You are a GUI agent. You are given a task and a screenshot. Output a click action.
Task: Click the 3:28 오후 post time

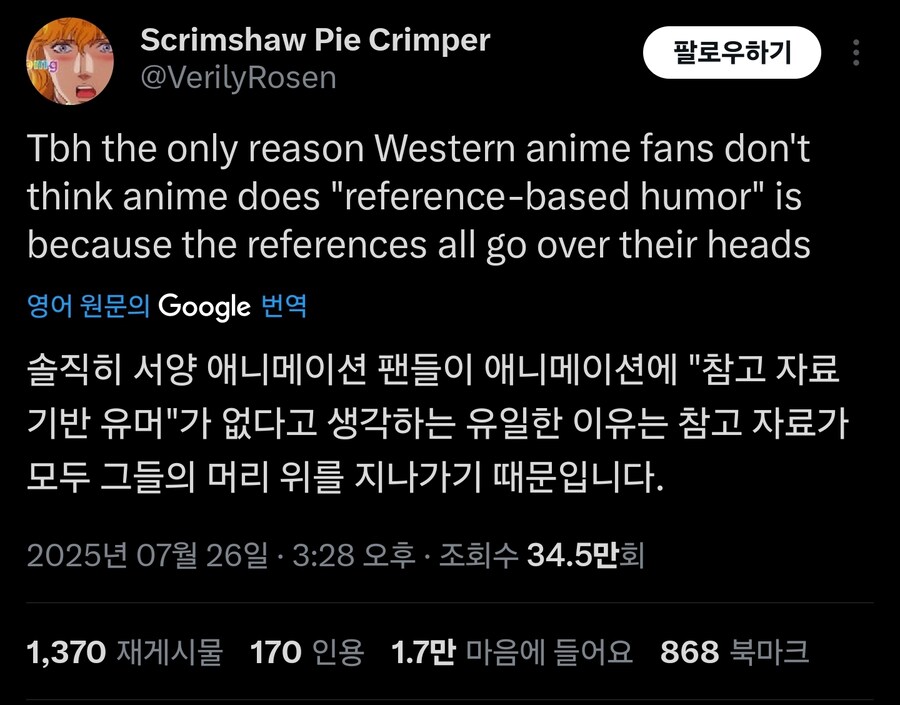point(354,555)
